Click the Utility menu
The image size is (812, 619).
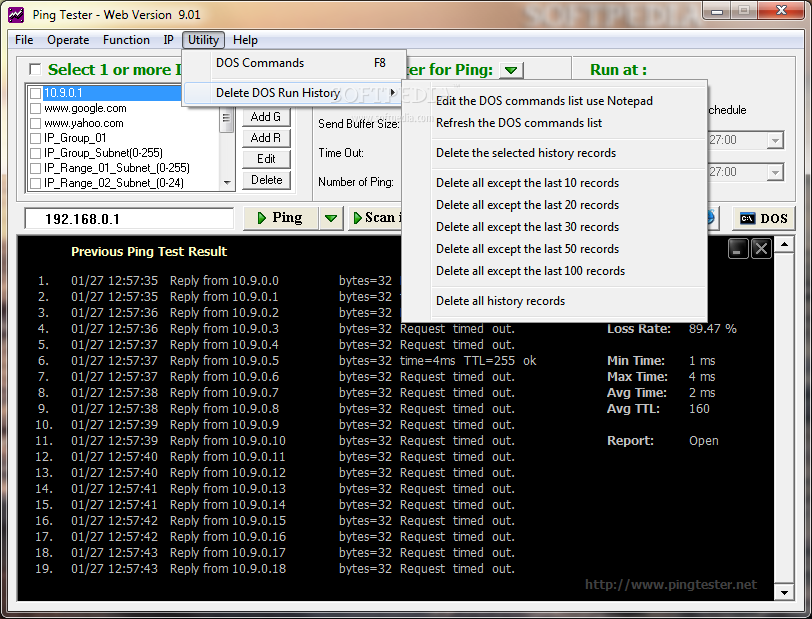(x=203, y=40)
